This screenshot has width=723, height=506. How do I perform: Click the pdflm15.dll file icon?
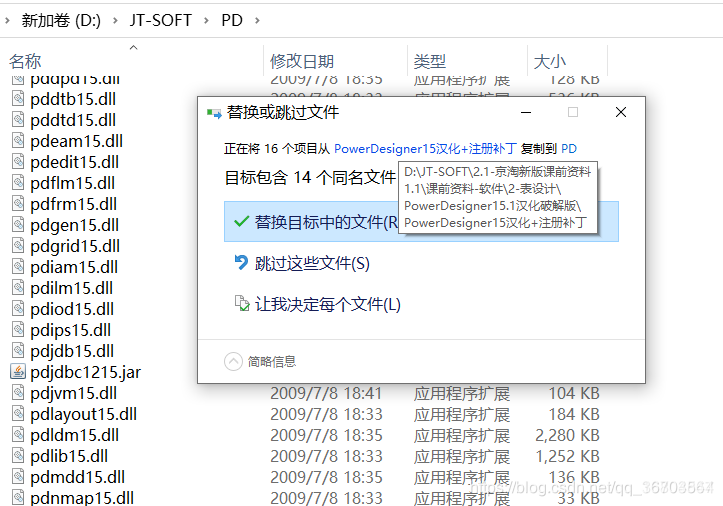pos(18,183)
